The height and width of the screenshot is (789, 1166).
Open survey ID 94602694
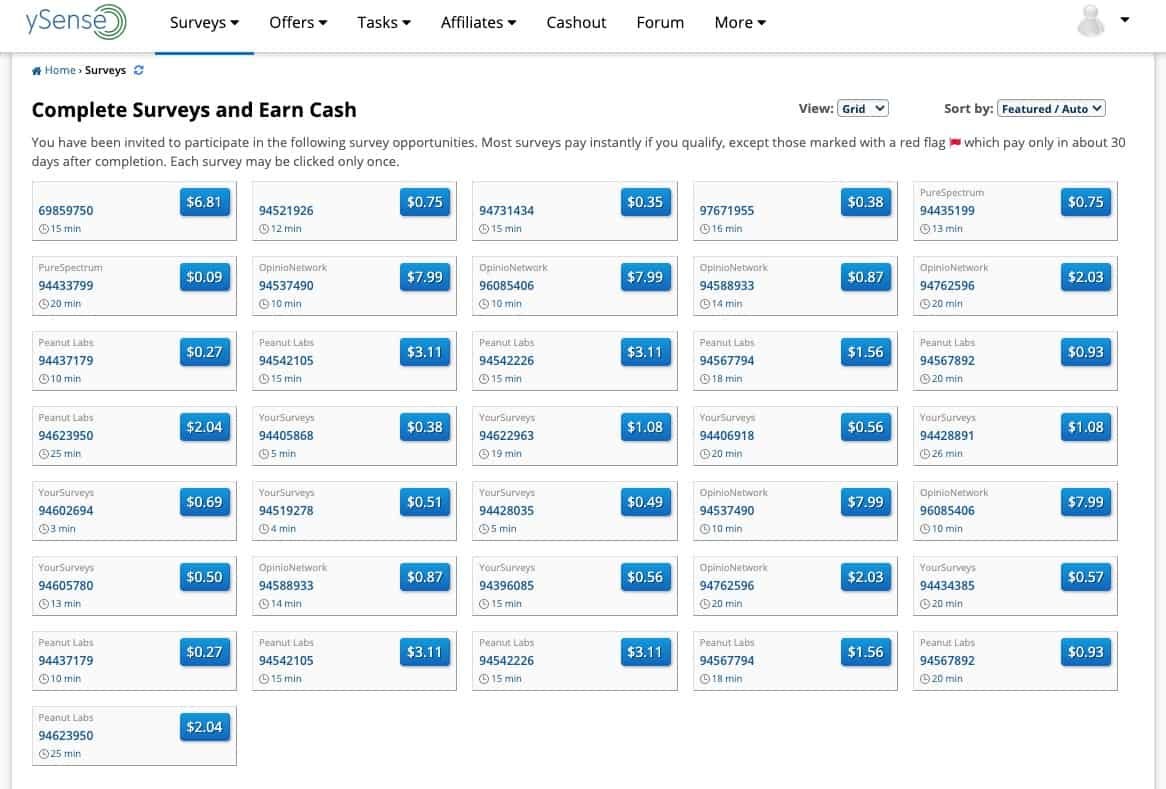point(65,511)
